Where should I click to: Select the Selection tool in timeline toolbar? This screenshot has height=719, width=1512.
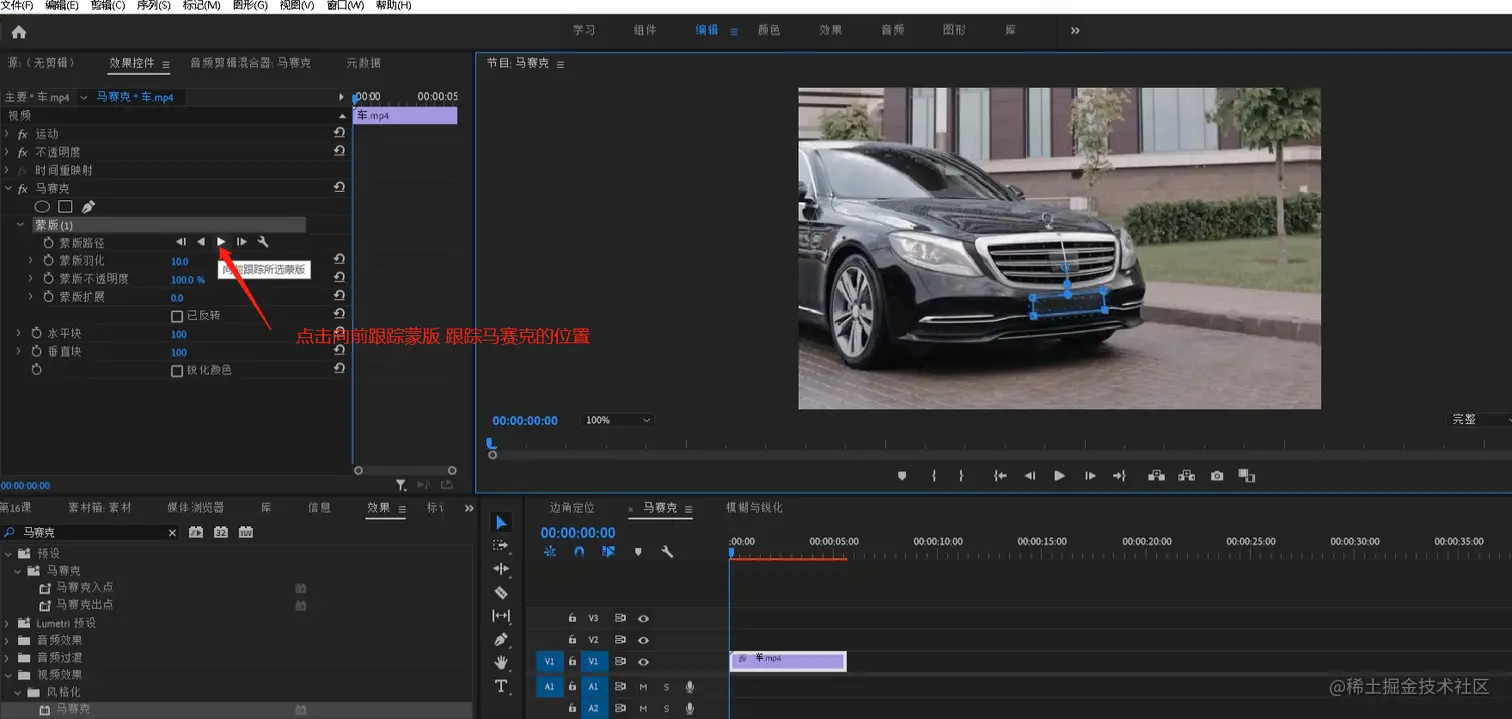point(501,523)
